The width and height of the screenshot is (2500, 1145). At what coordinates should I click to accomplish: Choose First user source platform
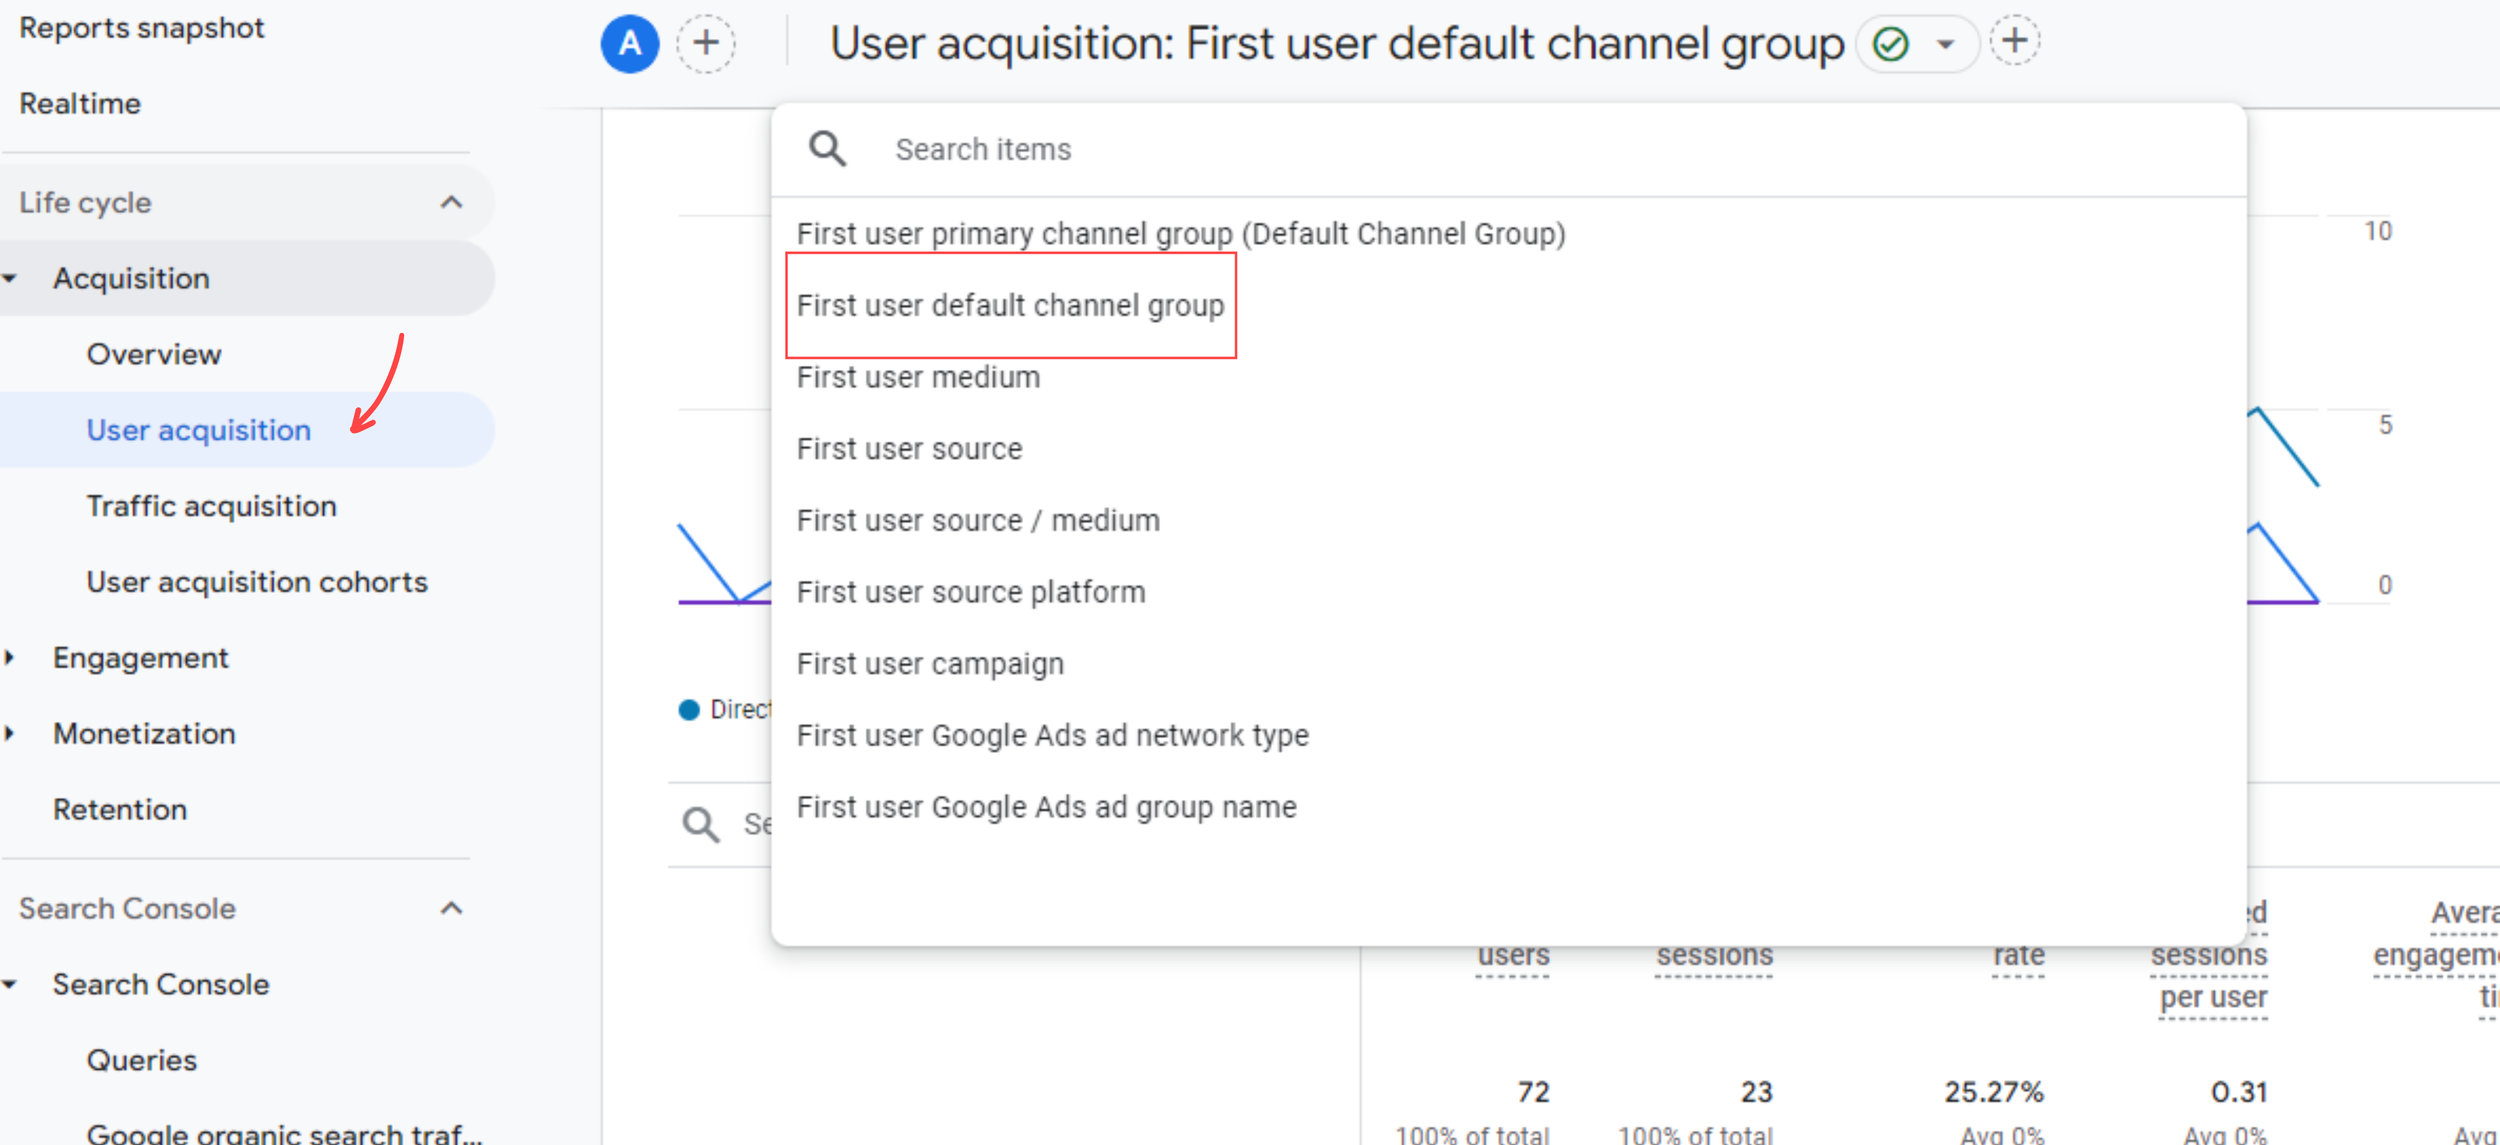pyautogui.click(x=970, y=592)
